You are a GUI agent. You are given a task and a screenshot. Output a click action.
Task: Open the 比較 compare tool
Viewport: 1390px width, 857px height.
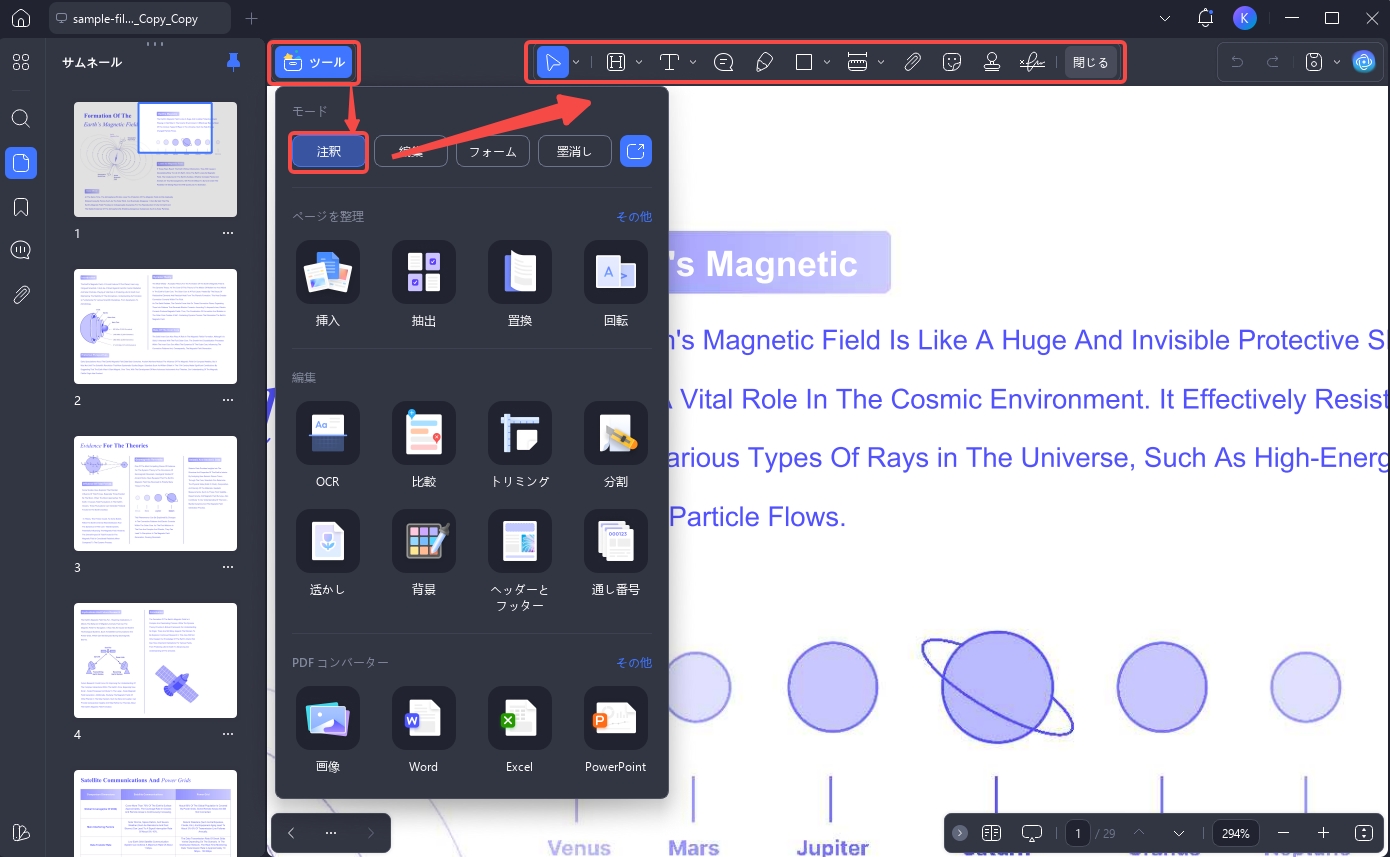[x=424, y=445]
